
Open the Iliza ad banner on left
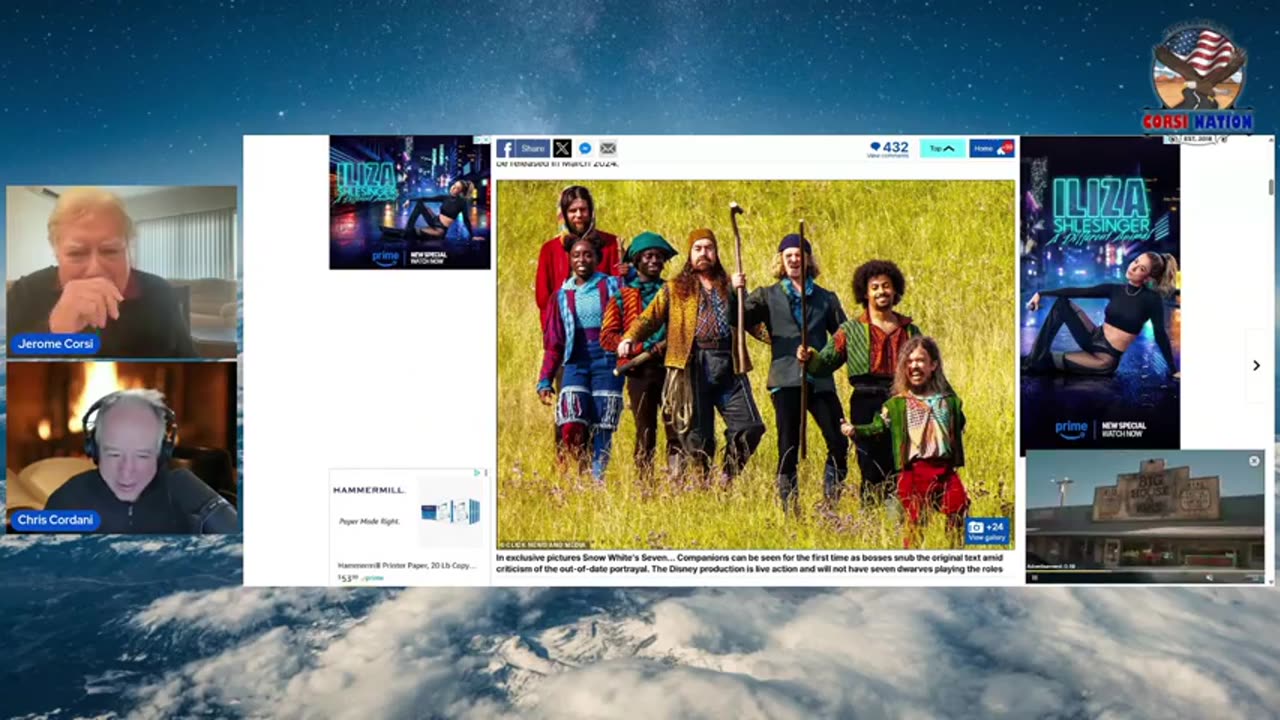(x=410, y=203)
